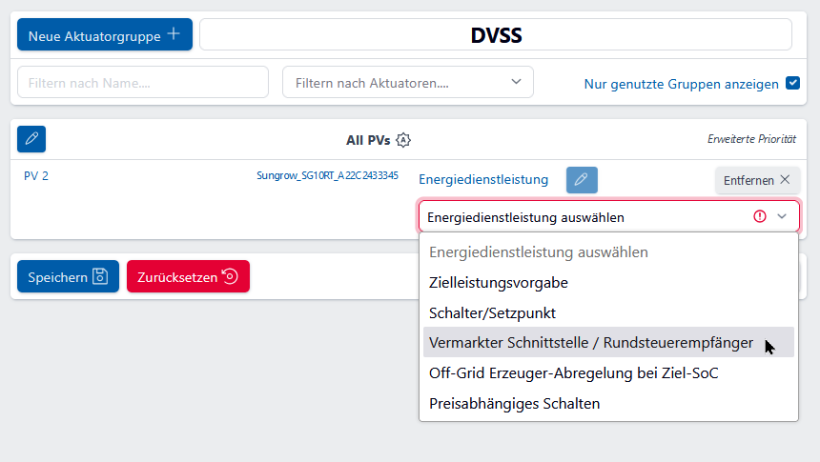Collapse the Energiedienstleistung auswählen dropdown chevron
The width and height of the screenshot is (820, 462).
pyautogui.click(x=782, y=216)
